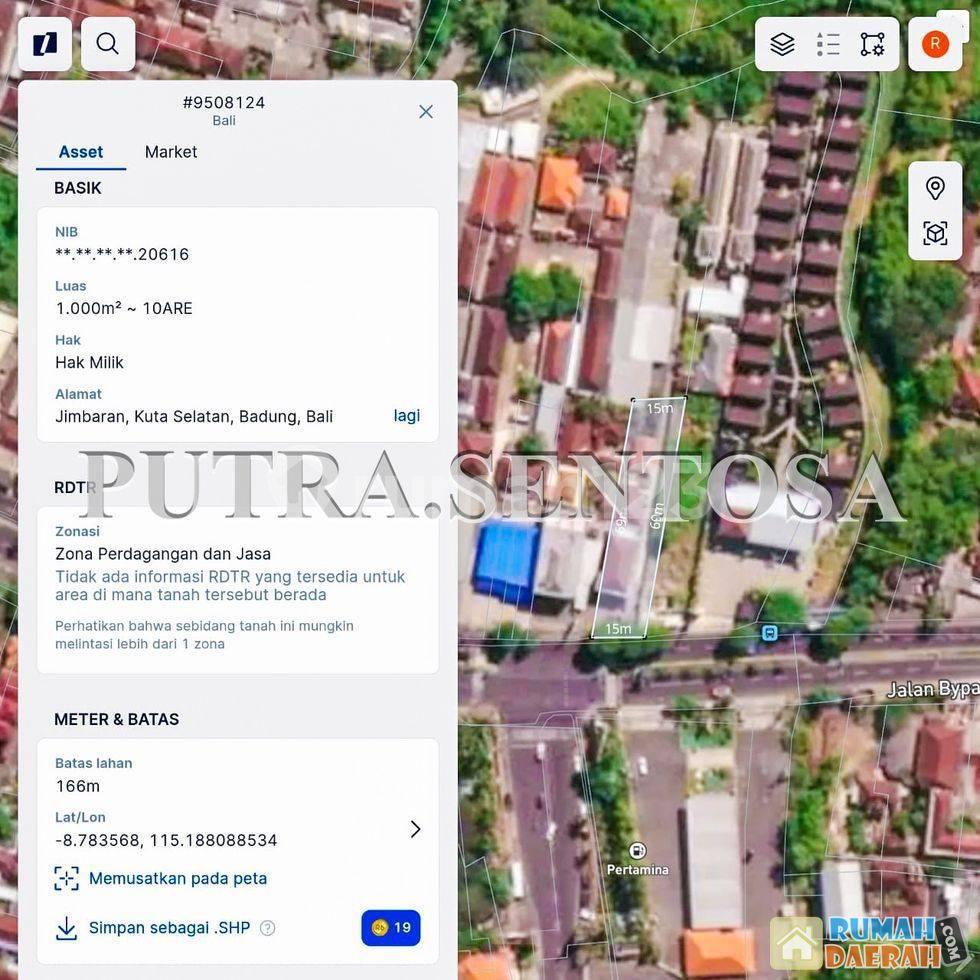
Task: Open the orange R user profile
Action: click(935, 44)
